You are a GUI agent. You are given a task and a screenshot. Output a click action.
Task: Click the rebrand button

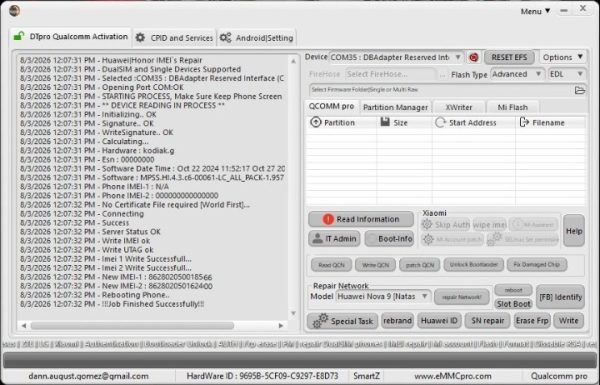point(397,321)
